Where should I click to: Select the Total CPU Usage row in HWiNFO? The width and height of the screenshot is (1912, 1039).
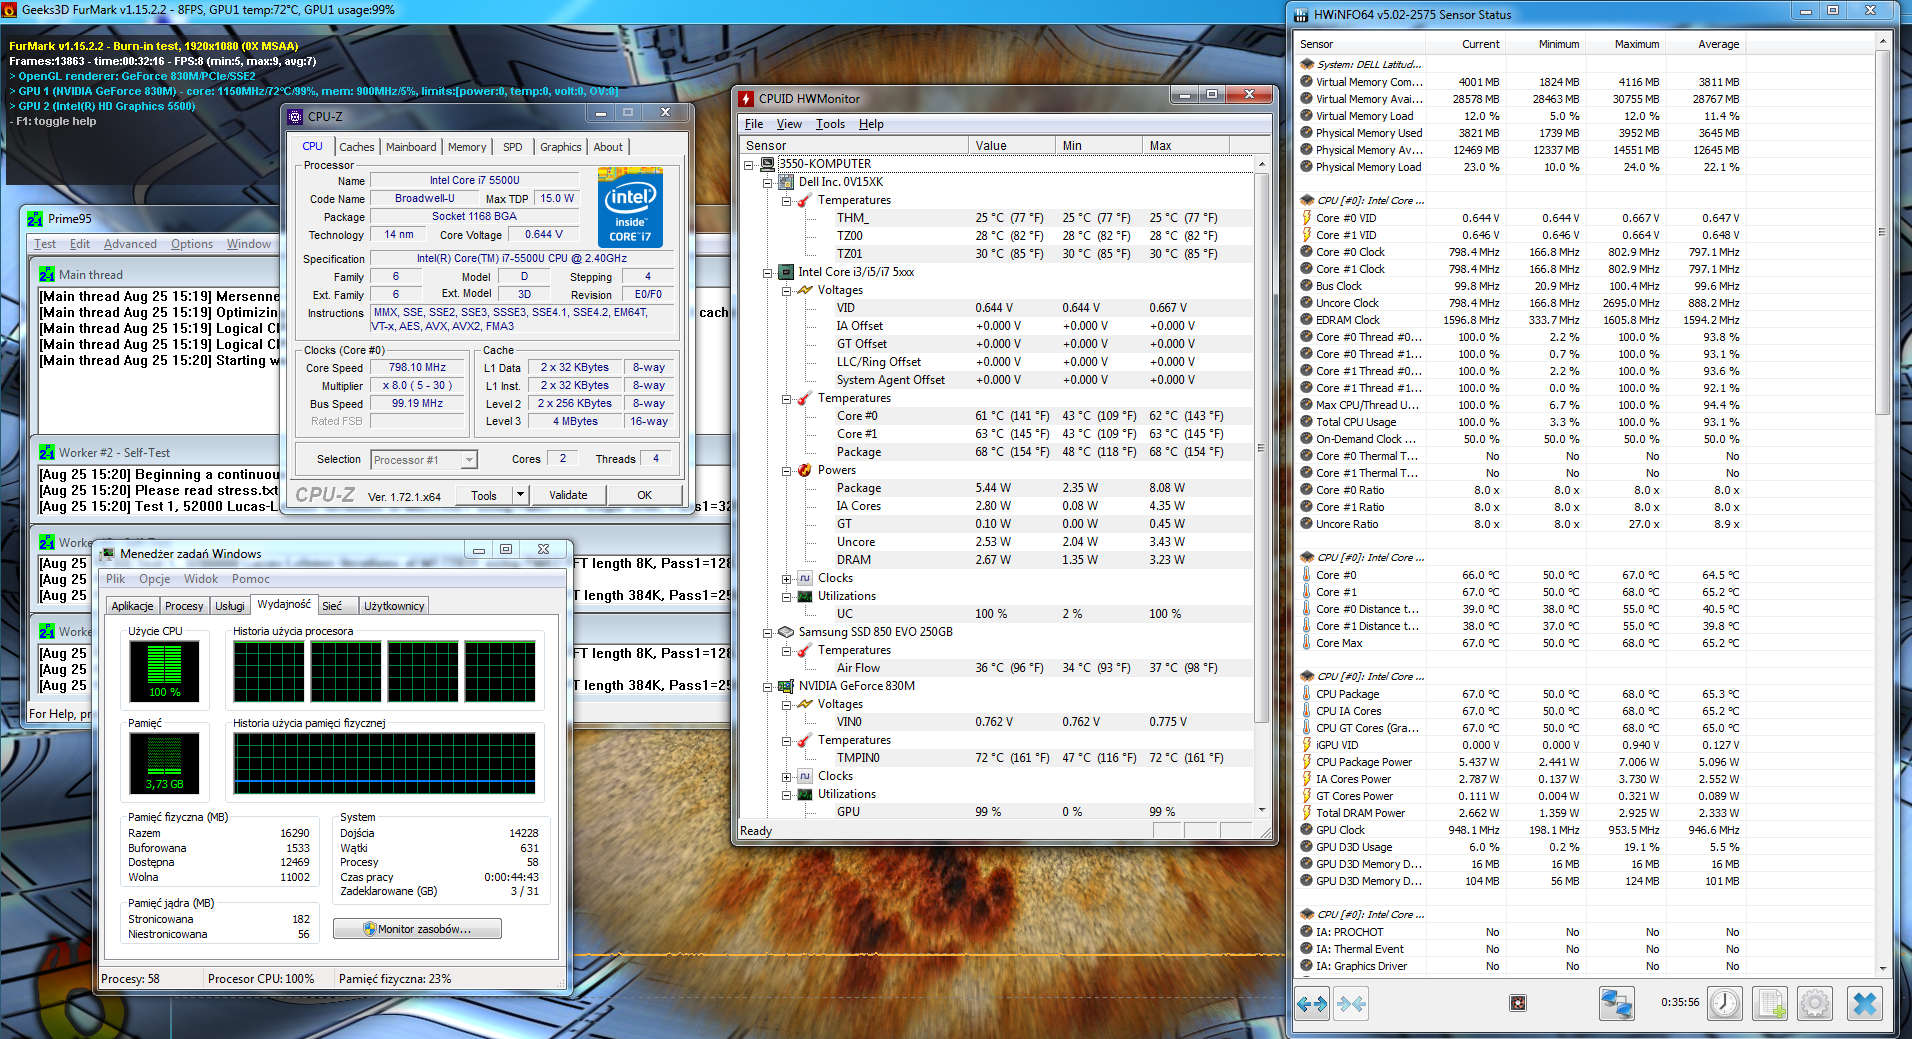click(x=1522, y=422)
